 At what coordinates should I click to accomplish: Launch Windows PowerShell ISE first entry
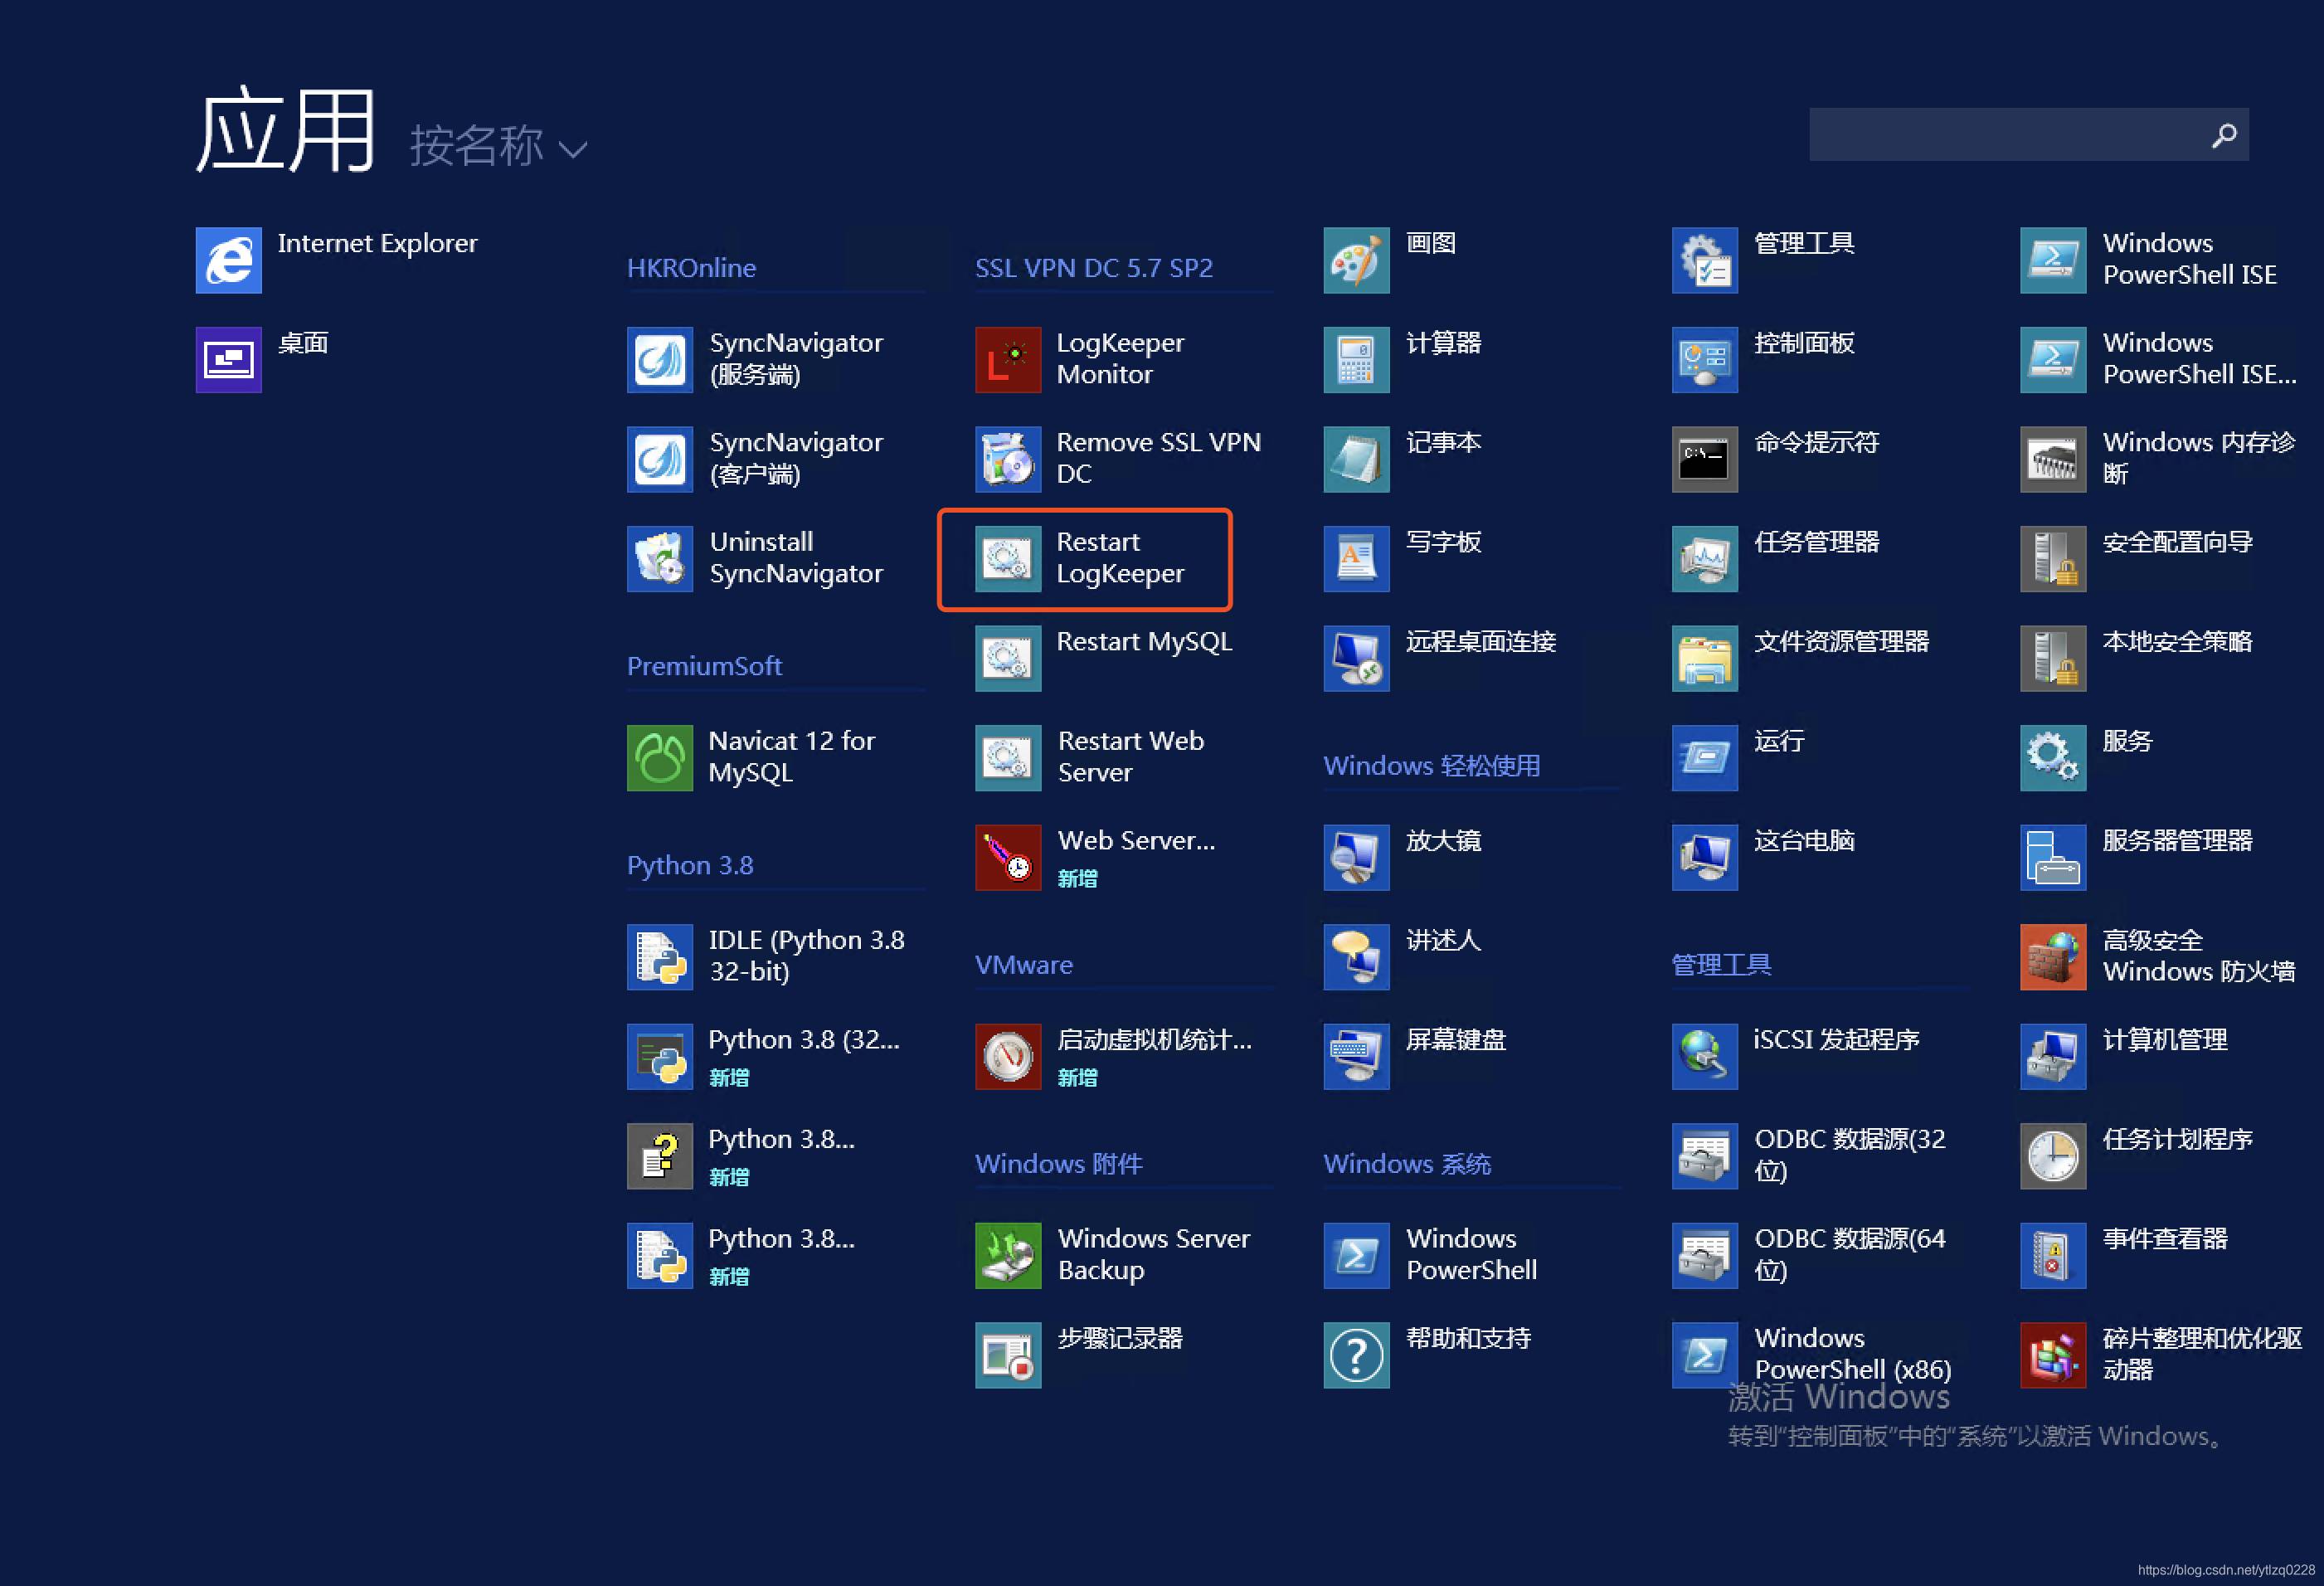pos(2052,259)
